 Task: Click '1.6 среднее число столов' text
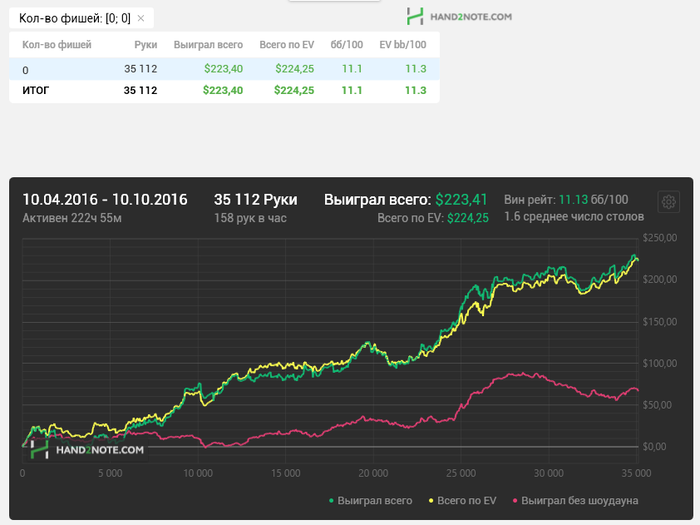click(574, 217)
